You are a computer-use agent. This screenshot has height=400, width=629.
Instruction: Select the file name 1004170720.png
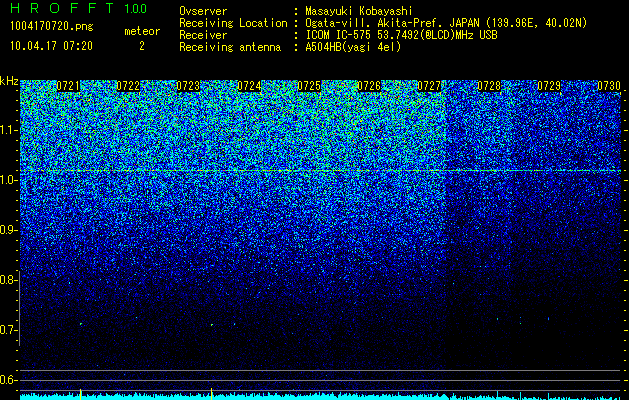tap(52, 27)
